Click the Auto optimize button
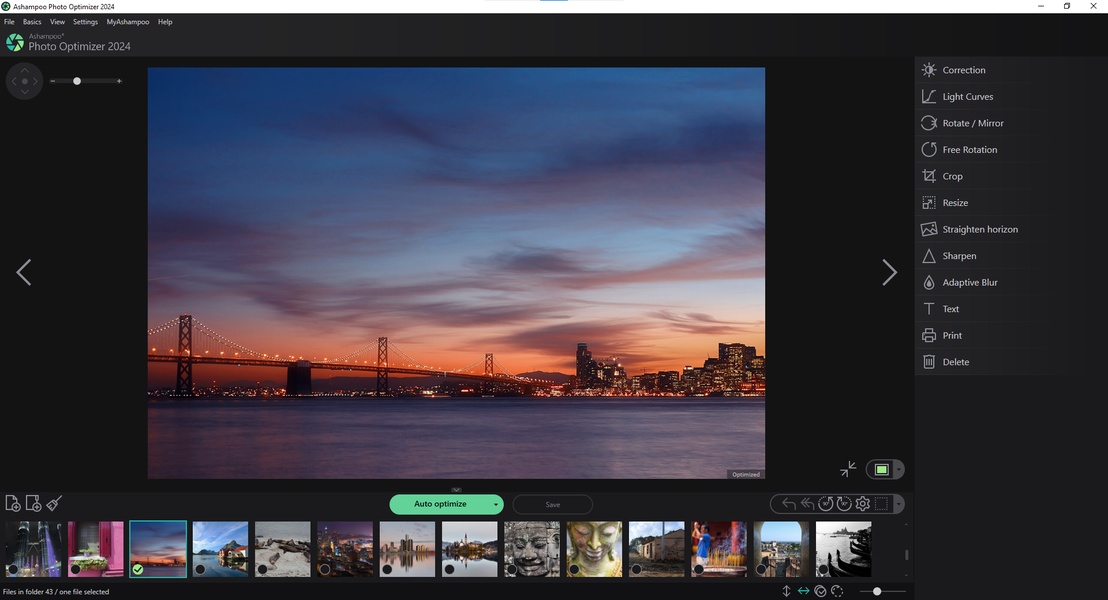The height and width of the screenshot is (600, 1108). coord(440,504)
